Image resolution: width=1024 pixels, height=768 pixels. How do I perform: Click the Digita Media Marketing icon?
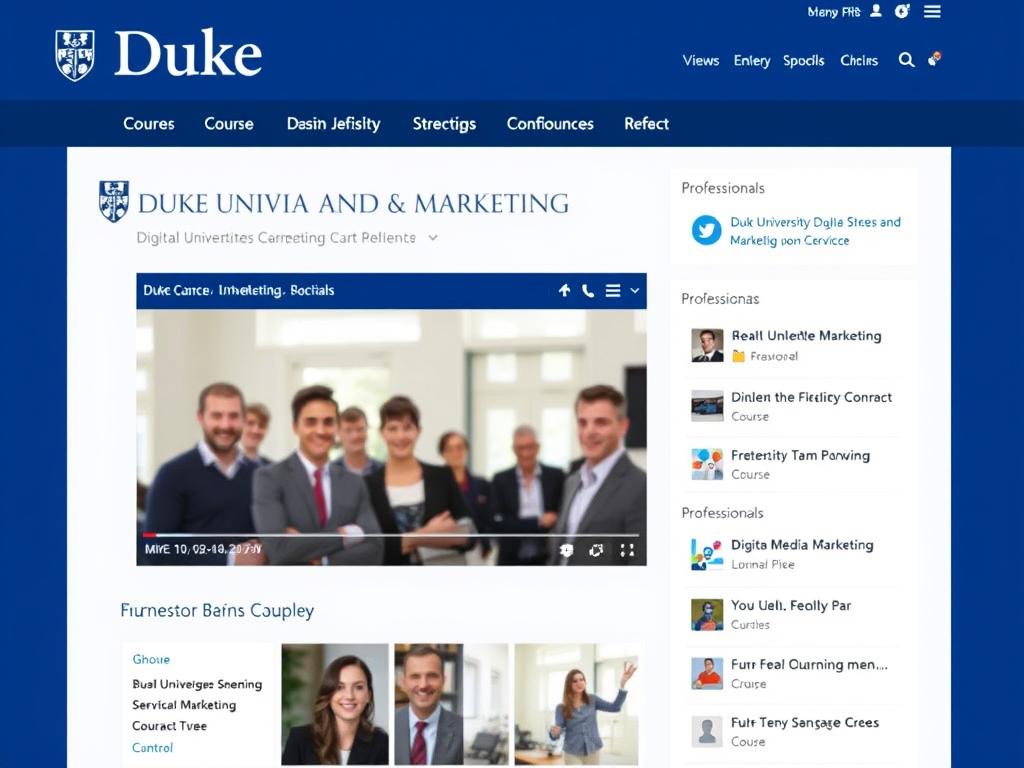pos(707,554)
